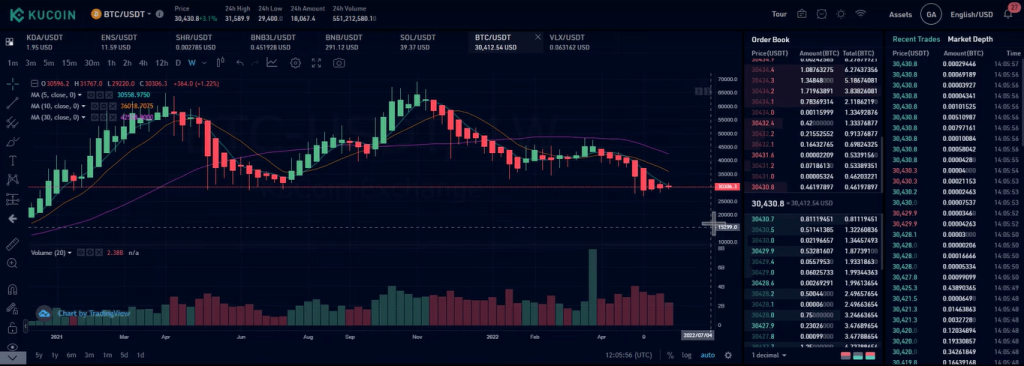Select the trend line drawing tool
This screenshot has height=366, width=1024.
(x=12, y=103)
